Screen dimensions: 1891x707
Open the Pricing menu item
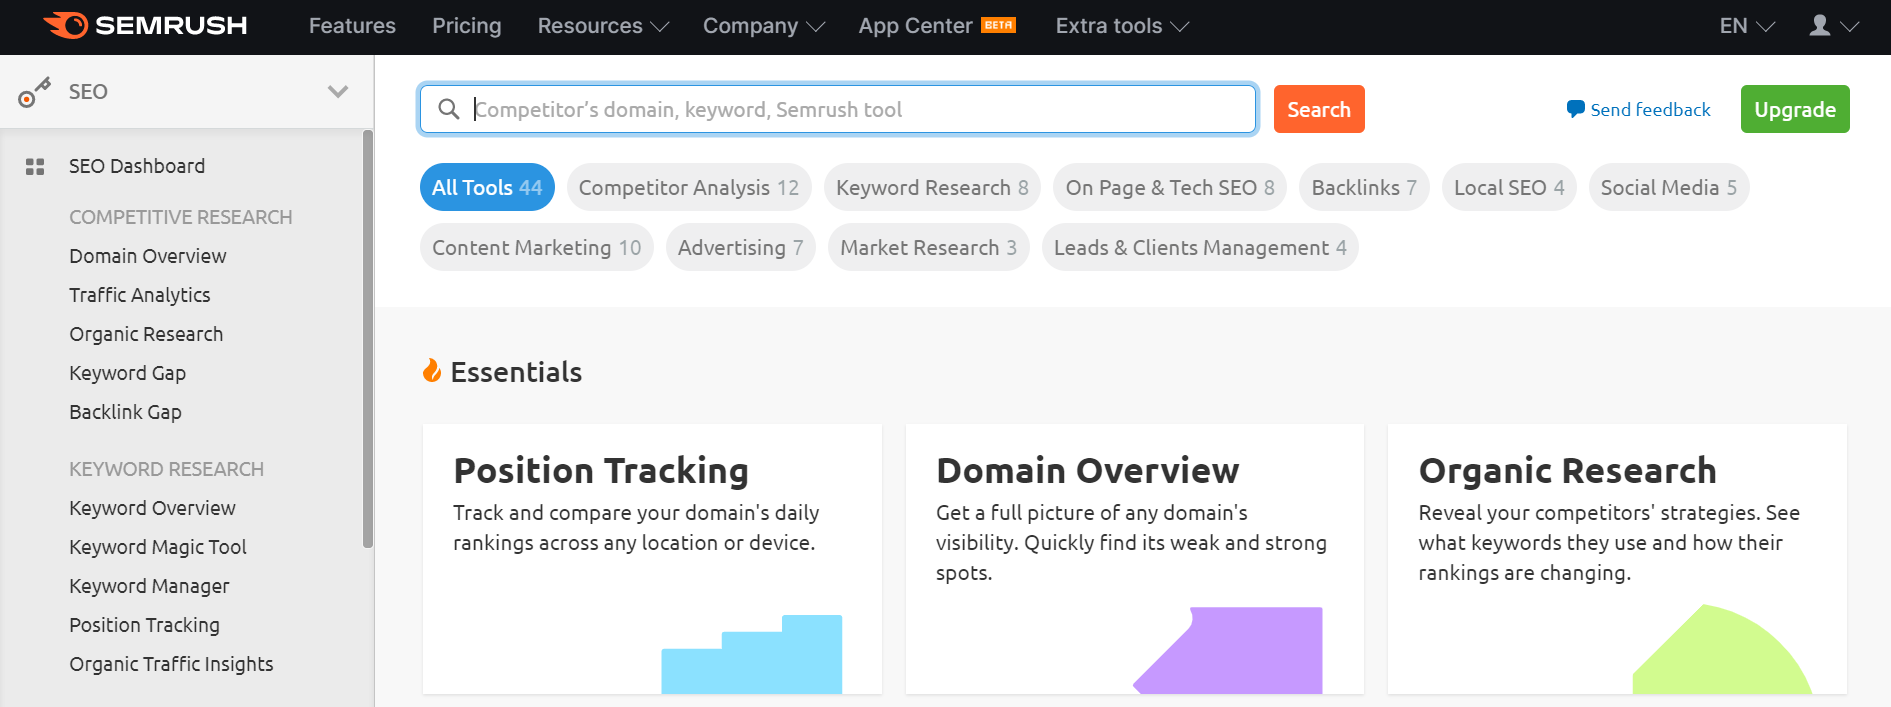point(466,26)
